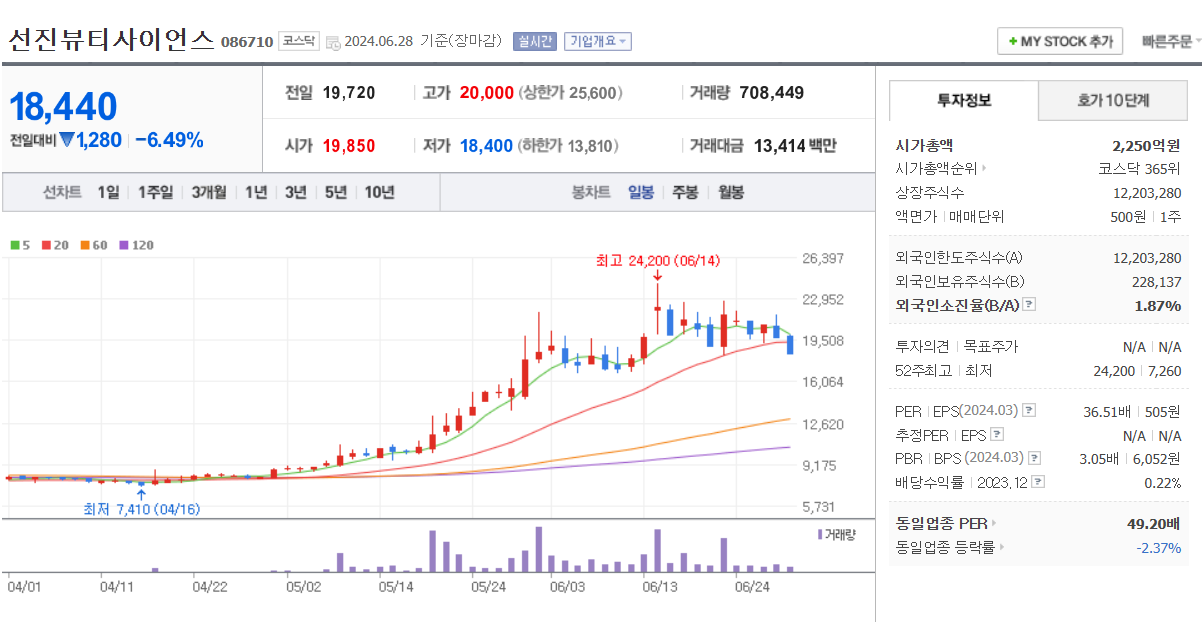1203x622 pixels.
Task: Click the purple 120-day average swatch
Action: point(124,245)
